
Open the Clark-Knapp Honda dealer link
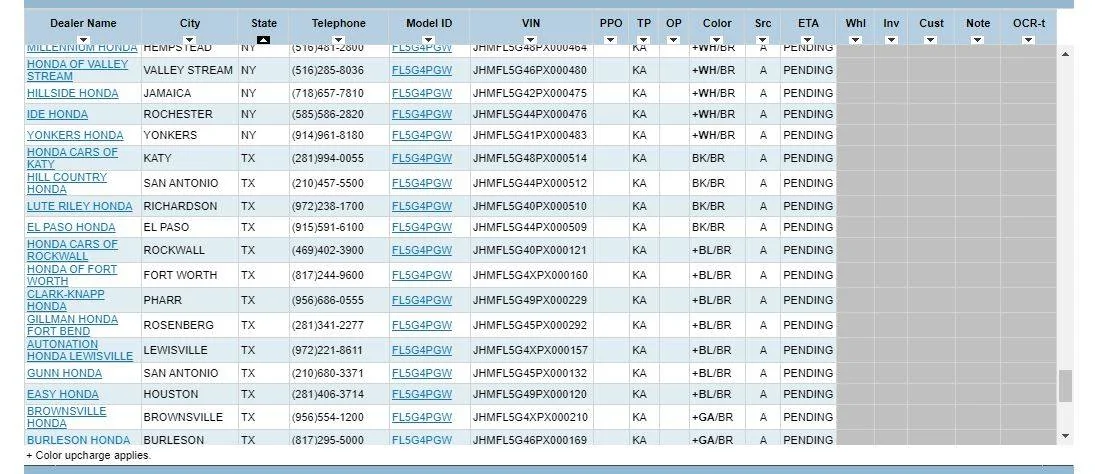[66, 300]
